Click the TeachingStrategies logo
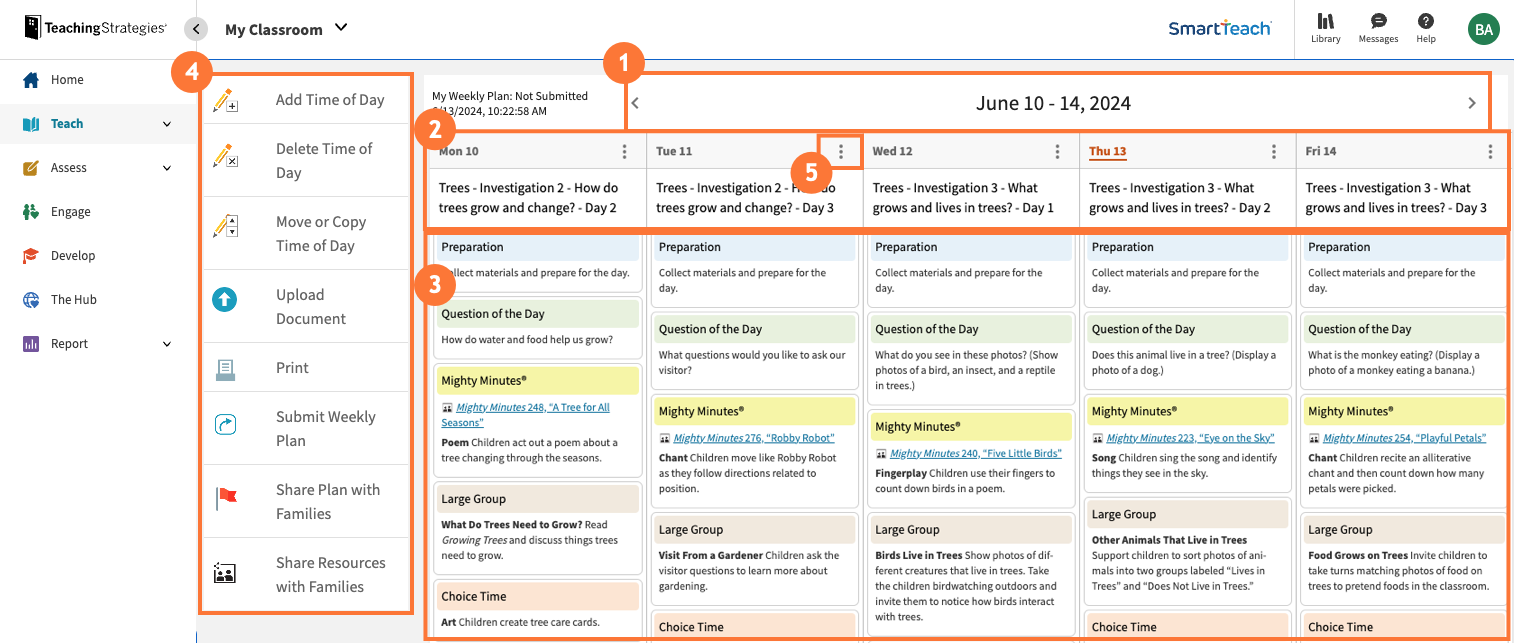The image size is (1514, 643). click(x=95, y=27)
